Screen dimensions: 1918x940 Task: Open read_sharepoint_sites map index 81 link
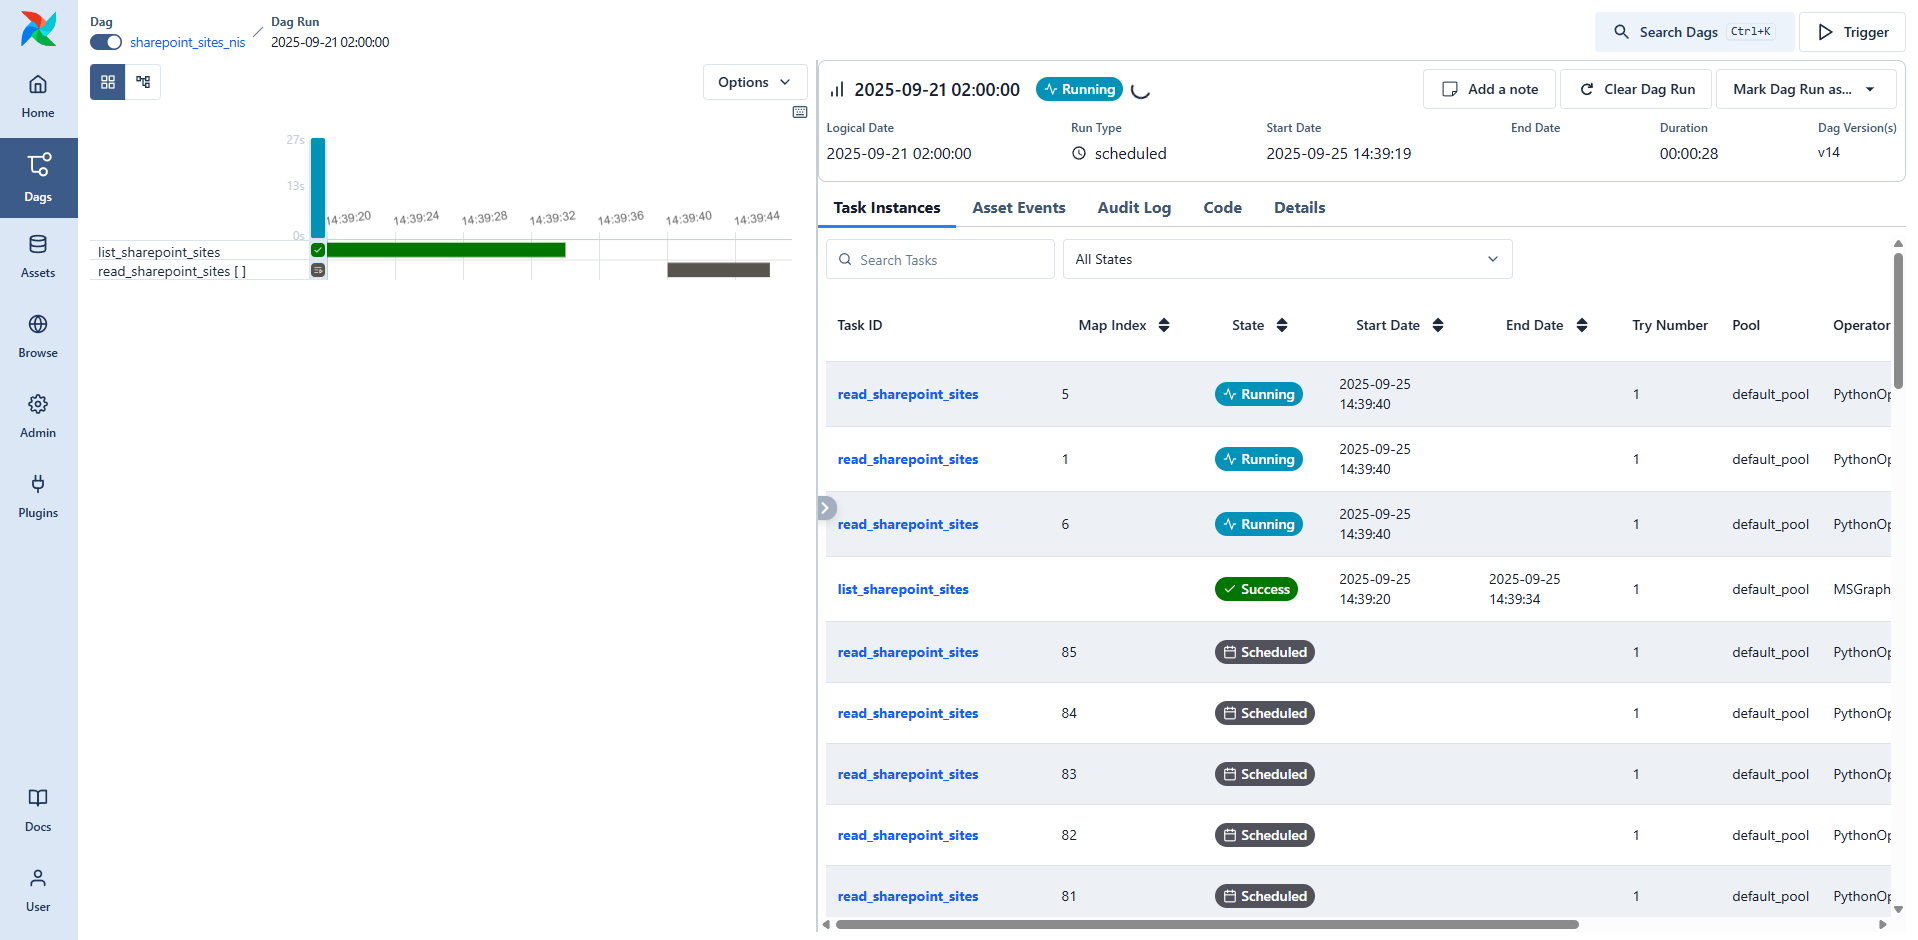(908, 896)
